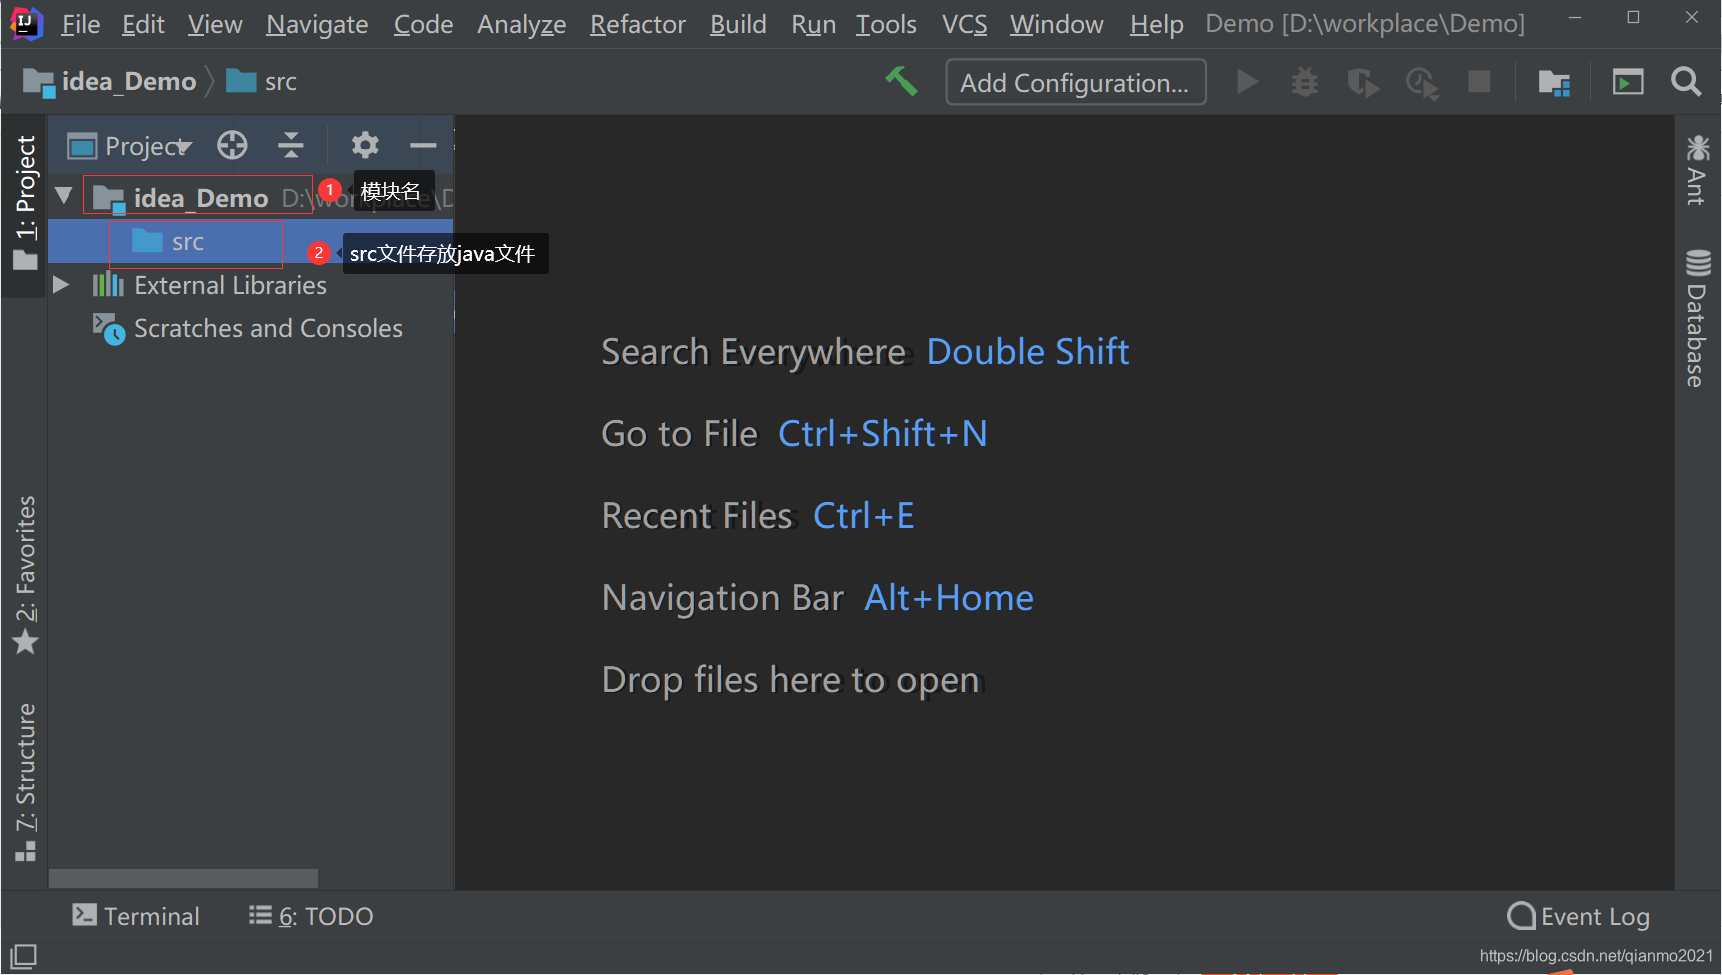Image resolution: width=1722 pixels, height=975 pixels.
Task: Run with Coverage using the shield icon
Action: tap(1363, 82)
